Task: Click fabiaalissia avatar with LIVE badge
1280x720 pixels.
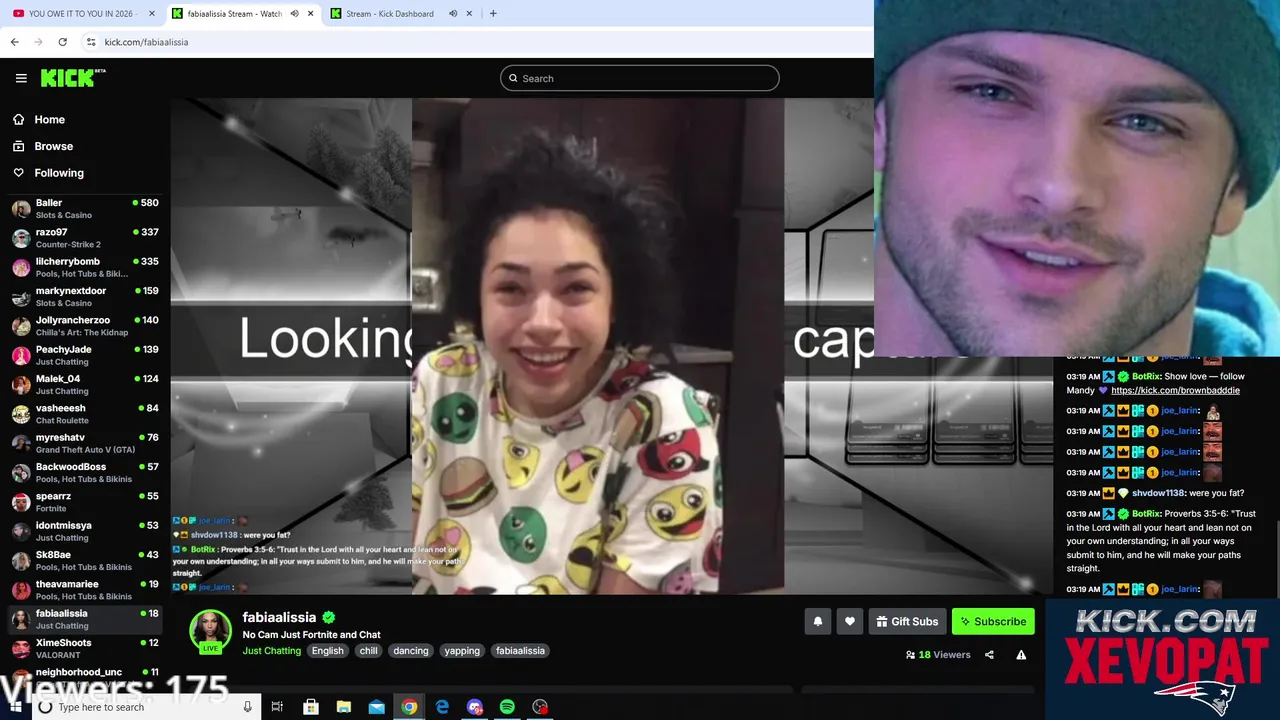Action: 210,632
